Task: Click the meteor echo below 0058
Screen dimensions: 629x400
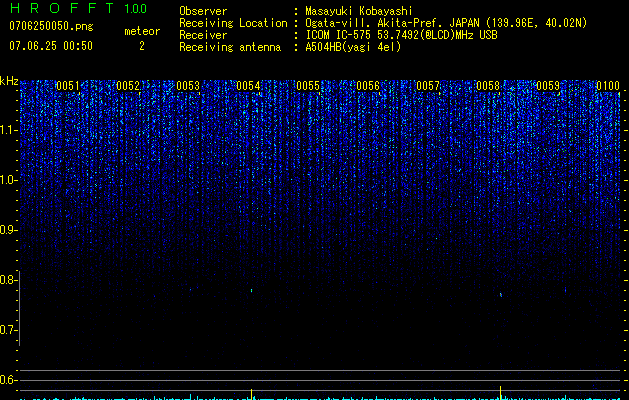Action: [x=501, y=295]
